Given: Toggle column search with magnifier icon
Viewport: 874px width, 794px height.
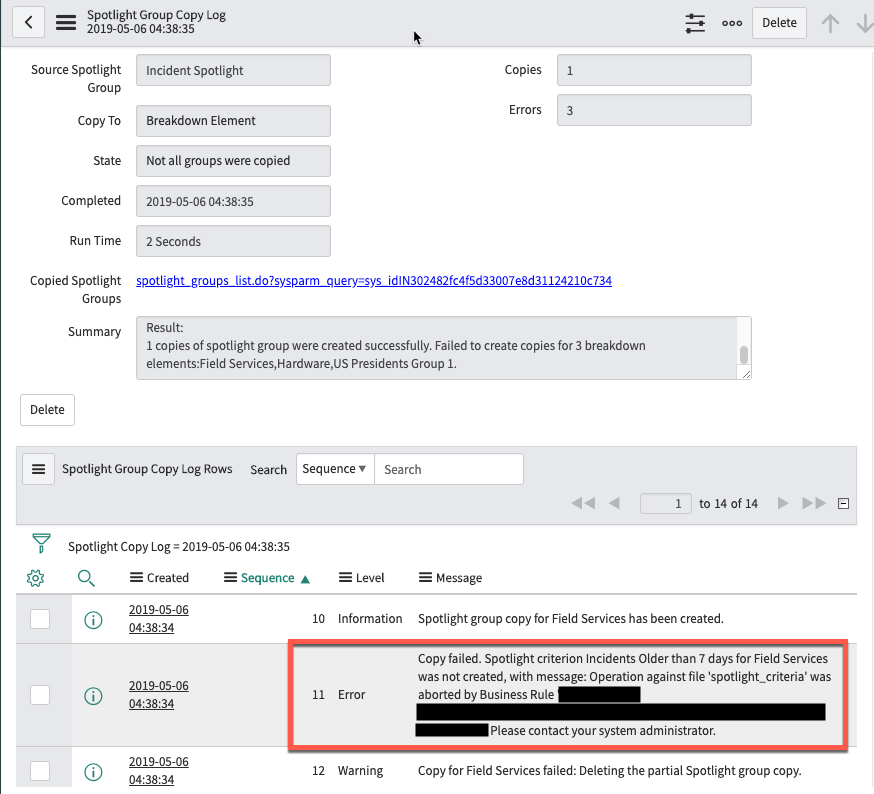Looking at the screenshot, I should tap(86, 578).
